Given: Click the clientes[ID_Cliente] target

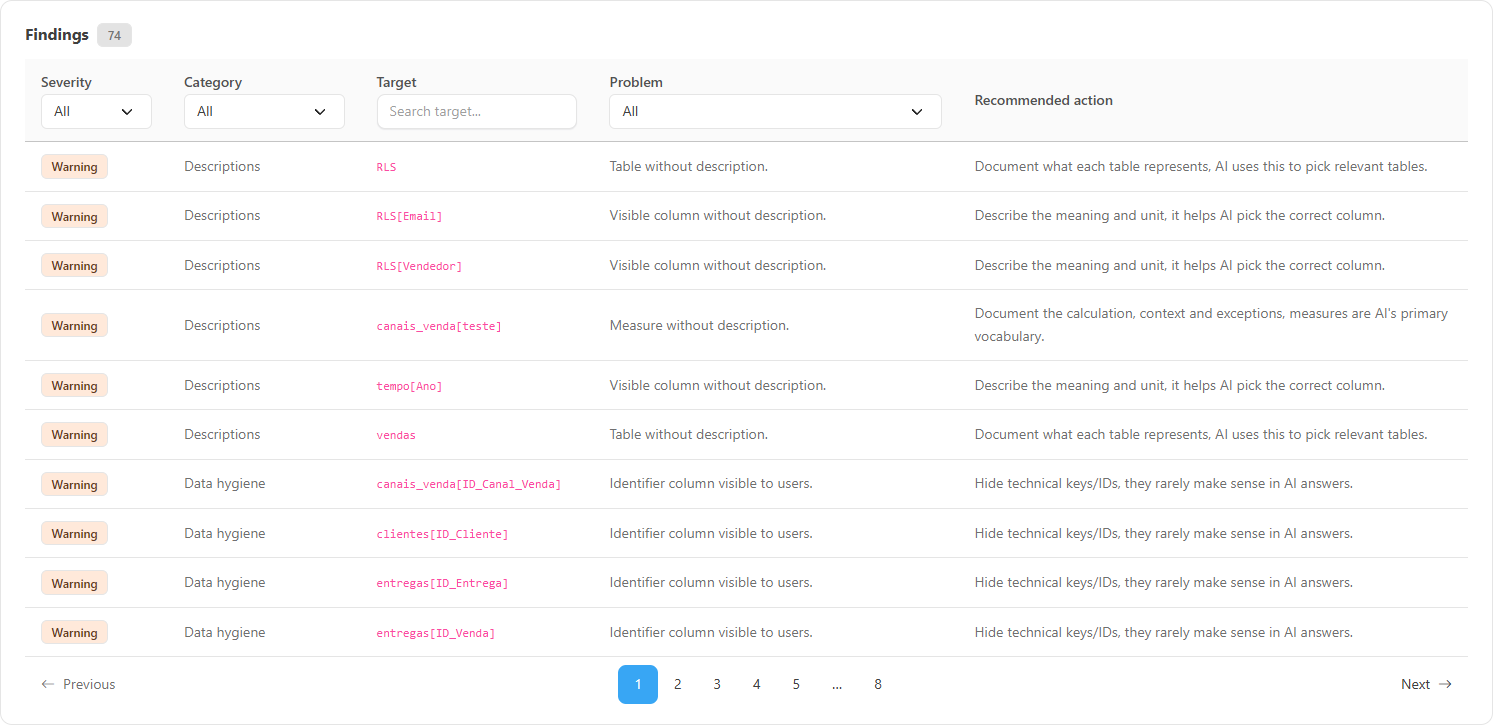Looking at the screenshot, I should (x=442, y=534).
